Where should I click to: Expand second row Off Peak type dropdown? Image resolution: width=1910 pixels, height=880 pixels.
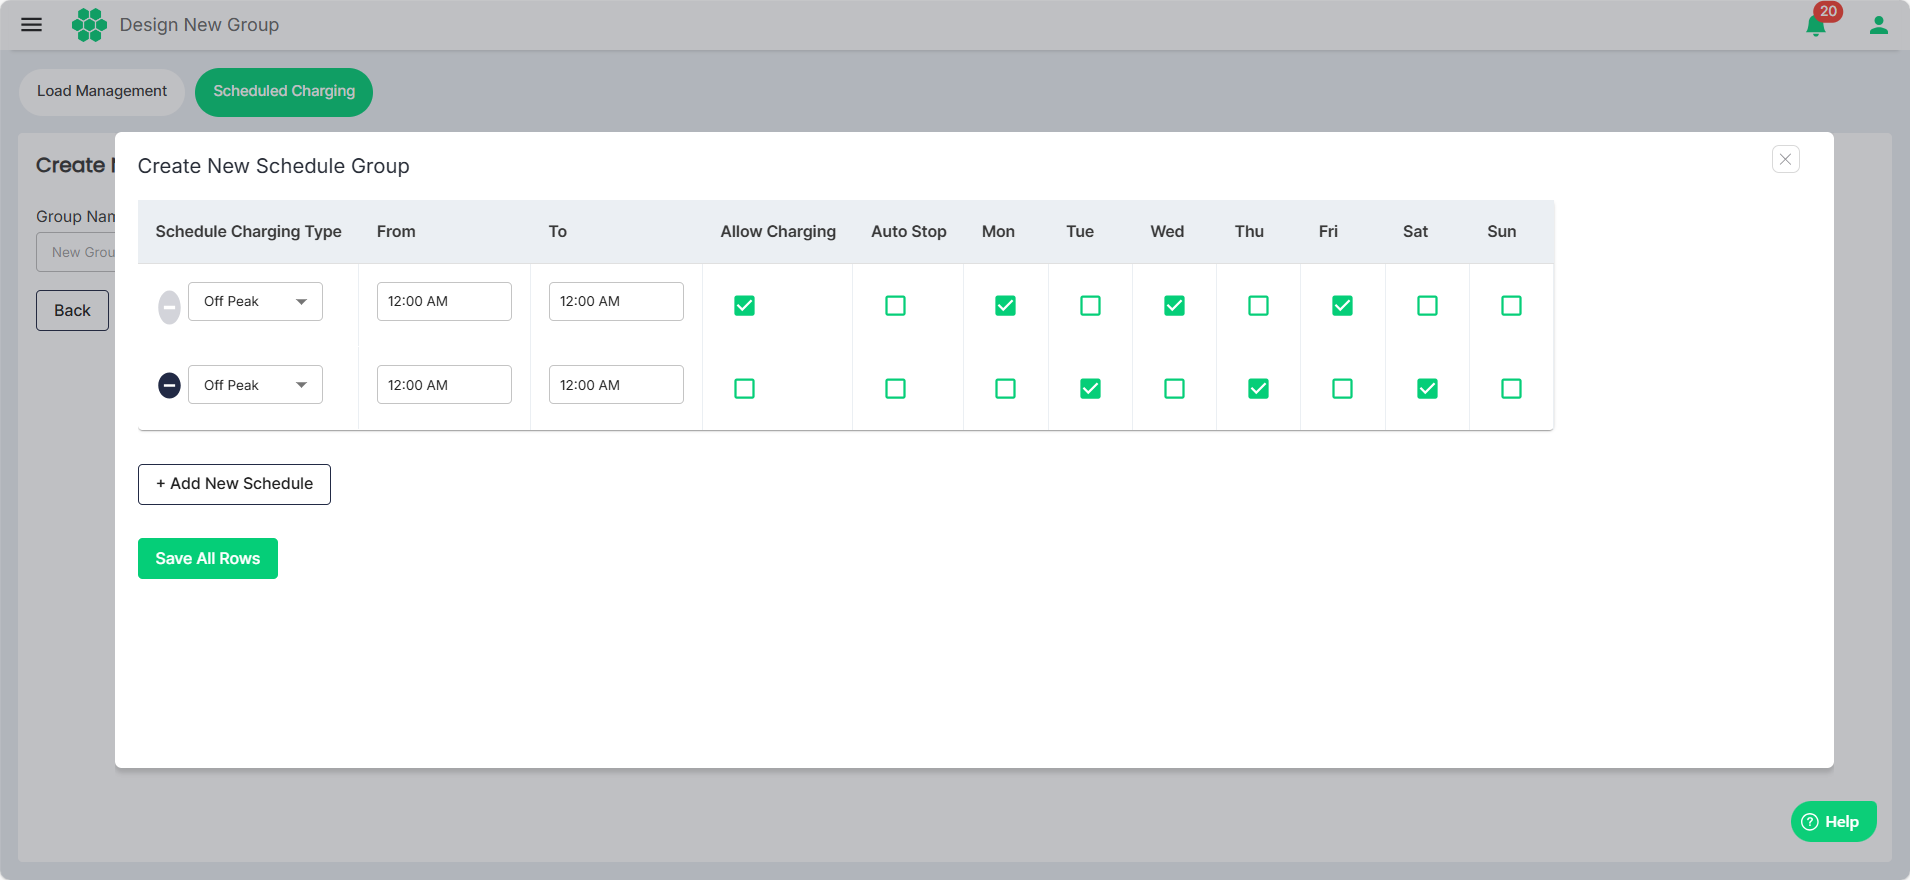pyautogui.click(x=255, y=385)
